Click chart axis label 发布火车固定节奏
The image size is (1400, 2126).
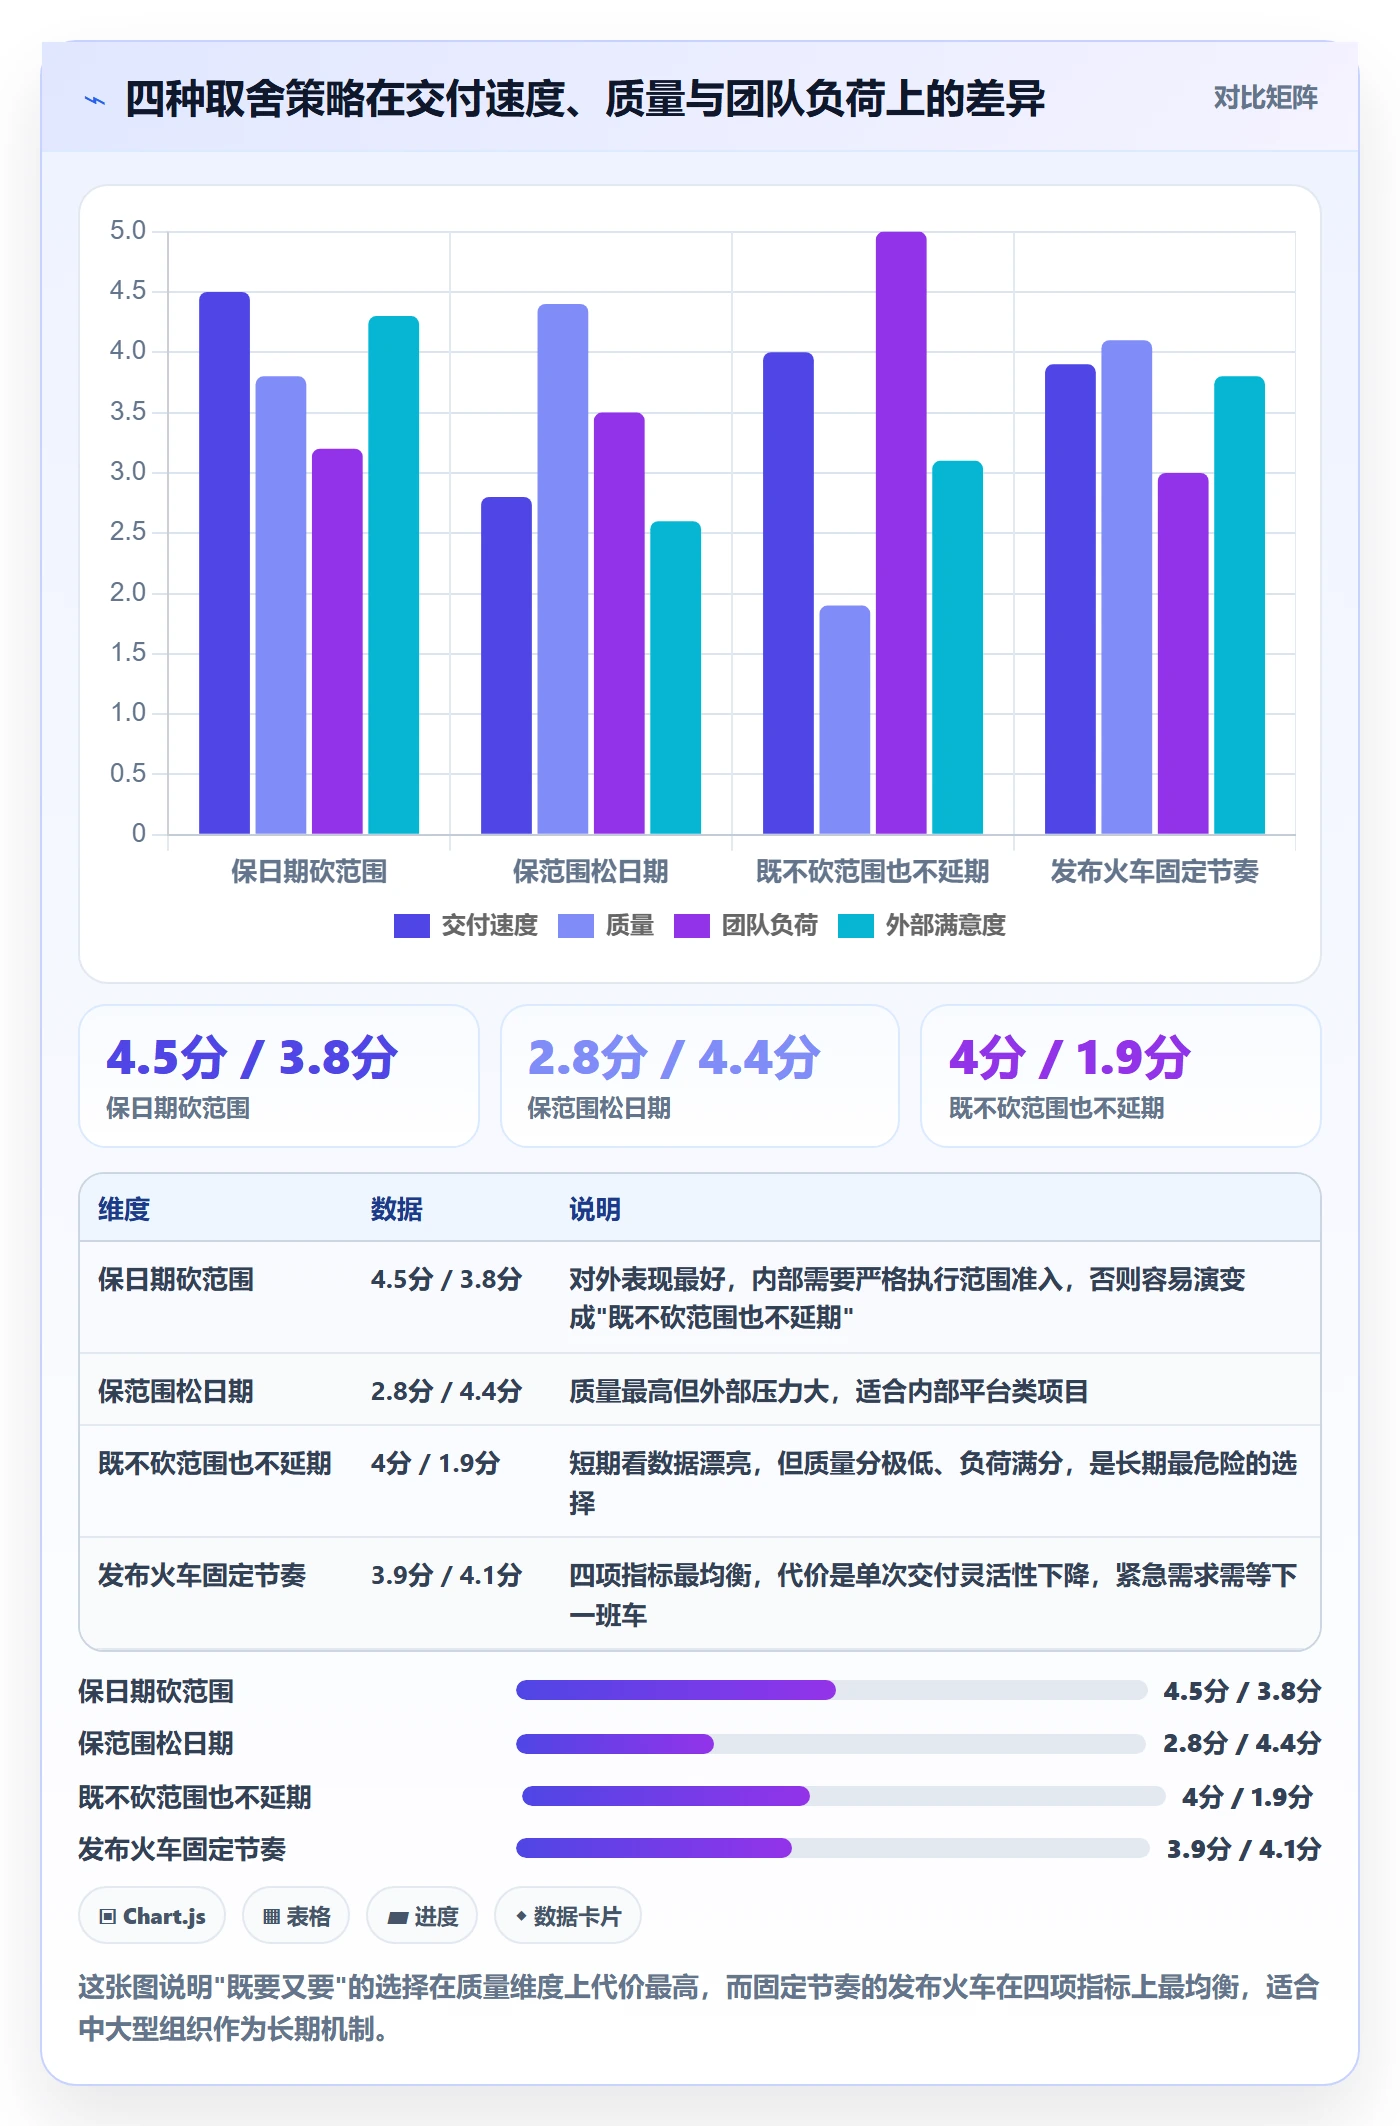(1155, 872)
